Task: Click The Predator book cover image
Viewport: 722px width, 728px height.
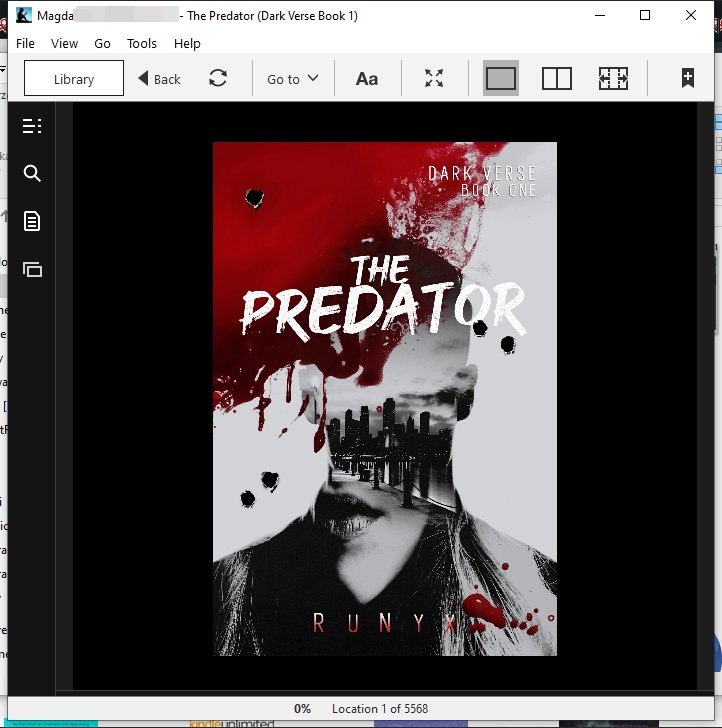Action: pos(384,399)
